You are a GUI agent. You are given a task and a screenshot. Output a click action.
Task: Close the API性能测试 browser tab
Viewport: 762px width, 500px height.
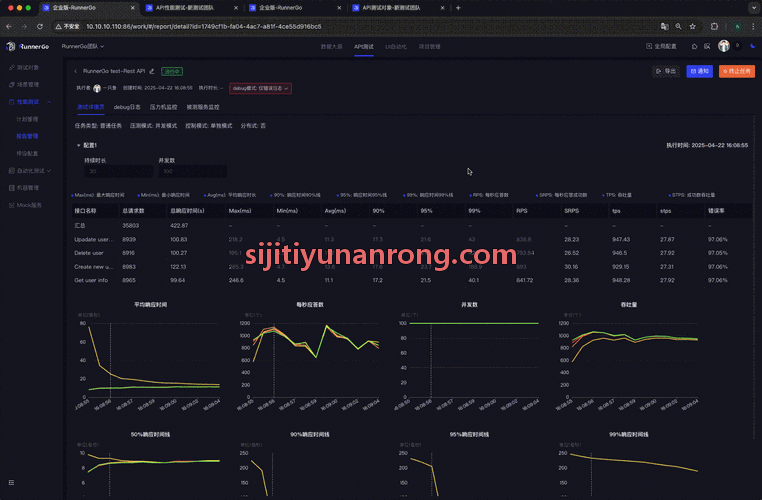point(236,8)
